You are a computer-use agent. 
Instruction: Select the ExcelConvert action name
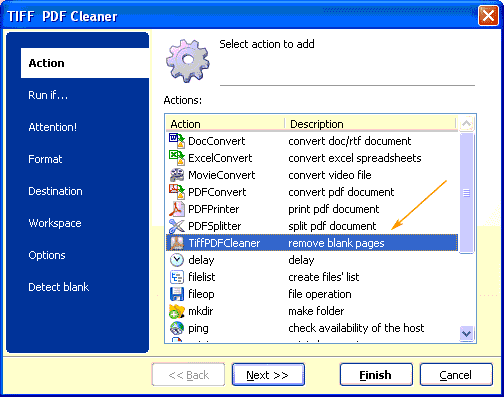[x=220, y=158]
